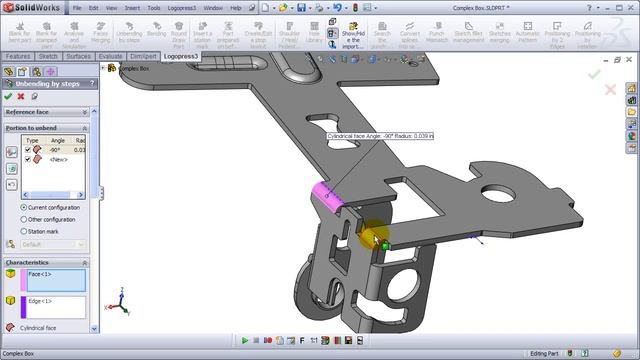Click Automatic Pattern tool
The width and height of the screenshot is (640, 360).
click(x=527, y=33)
